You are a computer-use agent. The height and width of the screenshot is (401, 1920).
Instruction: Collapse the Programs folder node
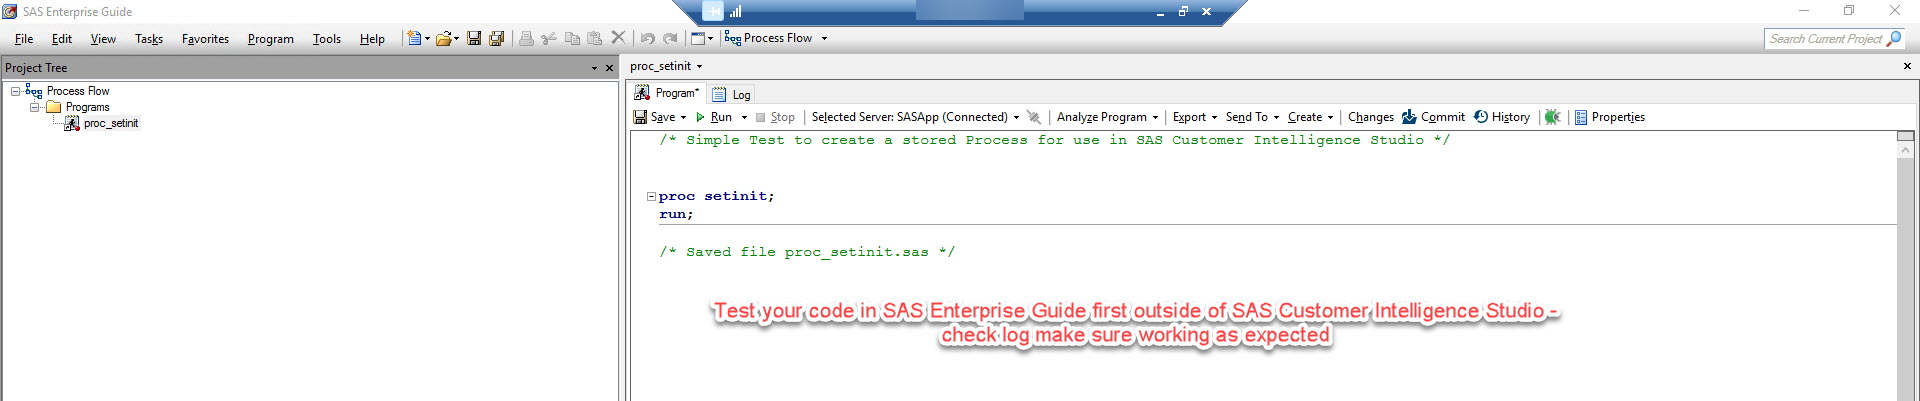coord(34,107)
